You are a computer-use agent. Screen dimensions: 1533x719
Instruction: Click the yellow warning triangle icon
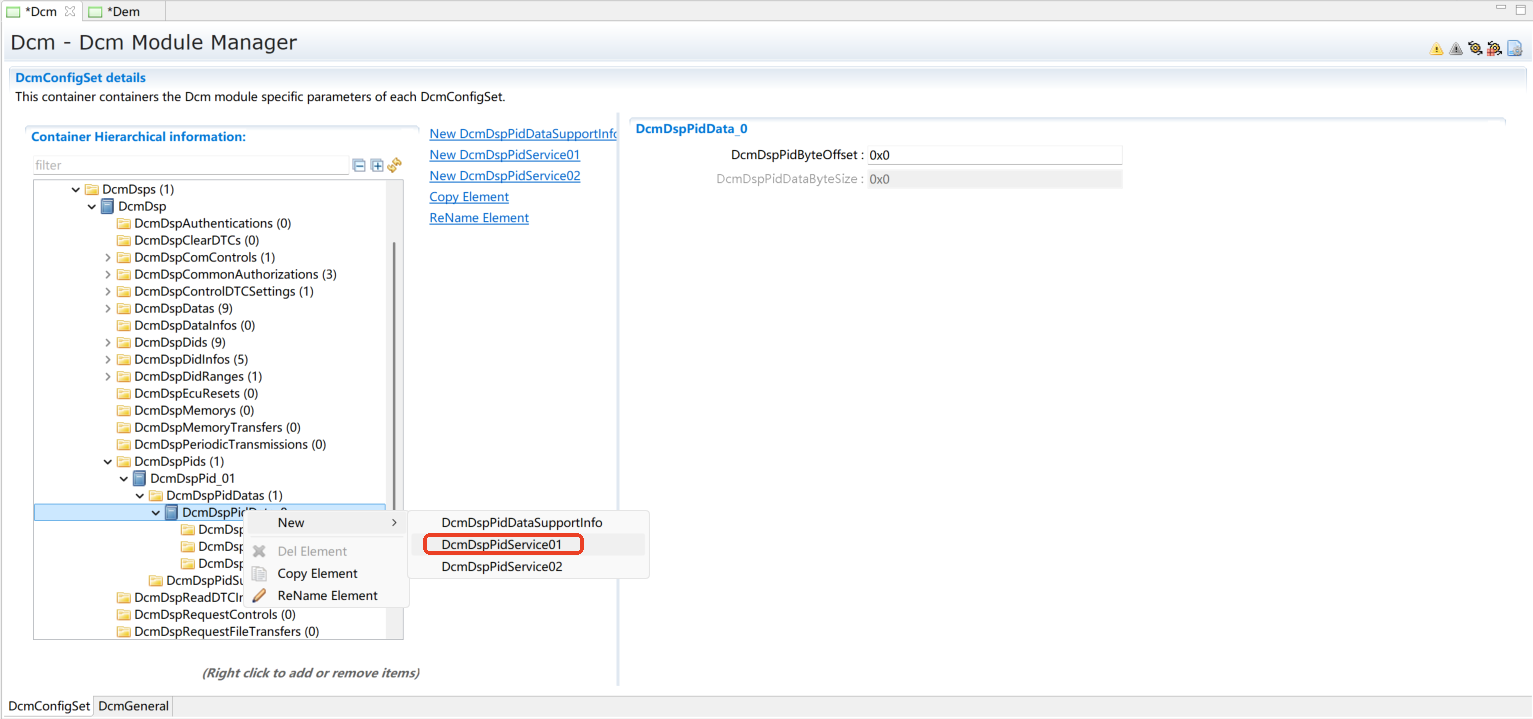point(1436,48)
